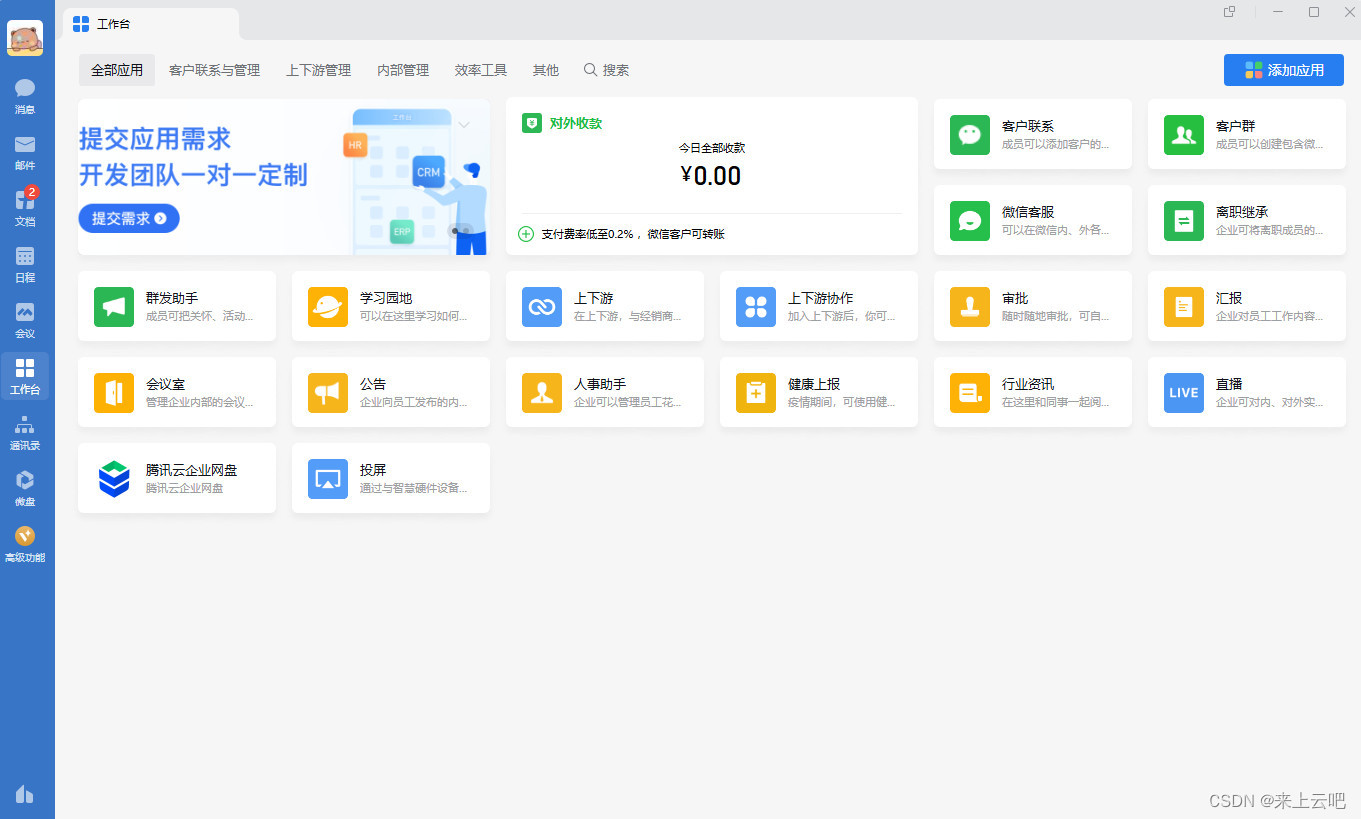Viewport: 1361px width, 819px height.
Task: Open the 投屏 screen casting icon
Action: coord(328,478)
